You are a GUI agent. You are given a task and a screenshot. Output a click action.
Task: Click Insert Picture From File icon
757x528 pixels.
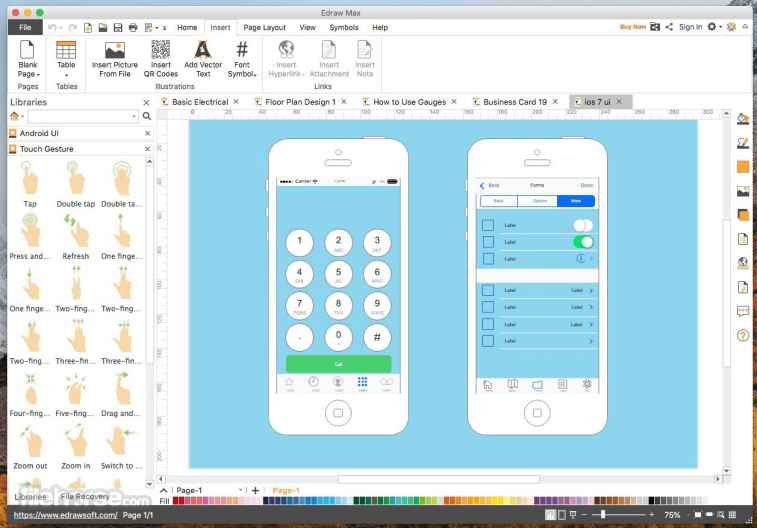[114, 48]
